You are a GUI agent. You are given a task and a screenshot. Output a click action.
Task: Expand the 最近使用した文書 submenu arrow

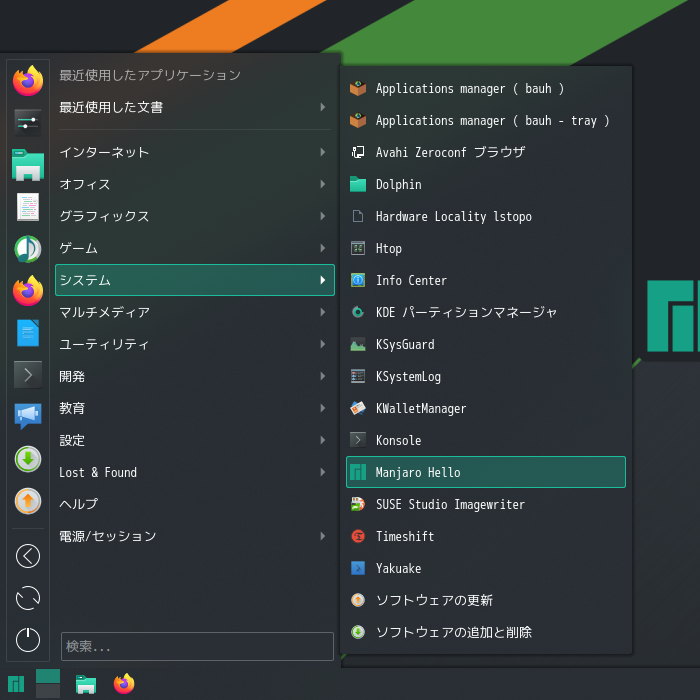pos(322,107)
